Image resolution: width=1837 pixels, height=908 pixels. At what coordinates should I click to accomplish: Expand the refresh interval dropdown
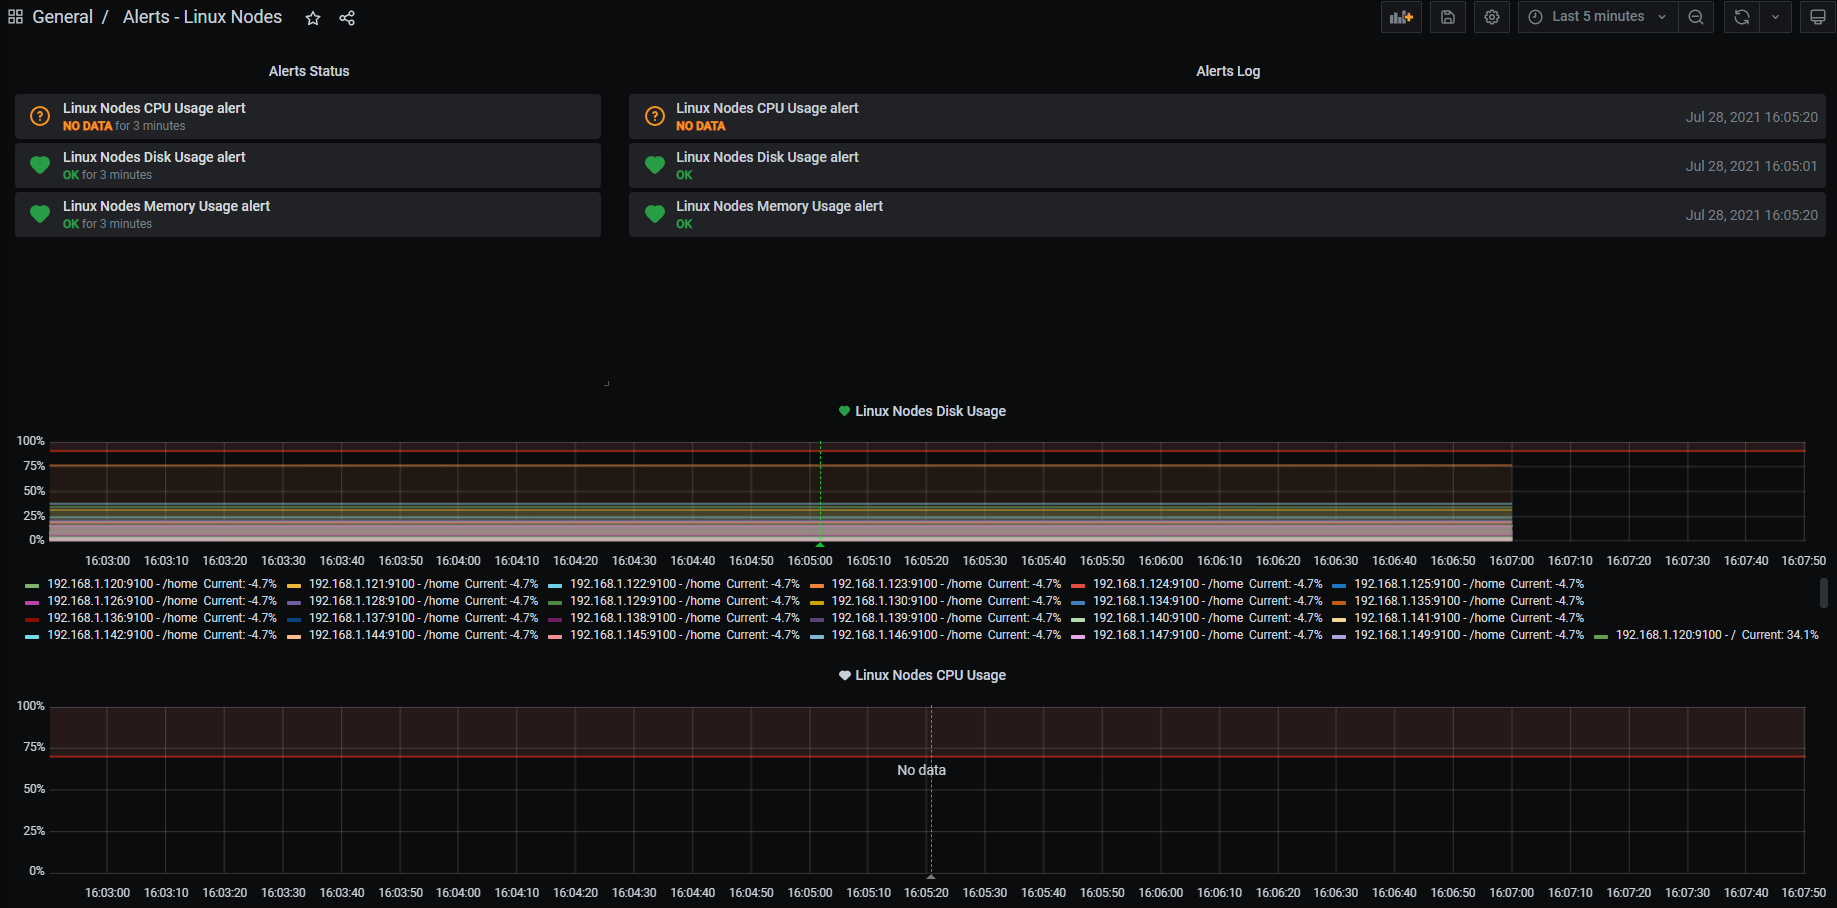(1775, 17)
